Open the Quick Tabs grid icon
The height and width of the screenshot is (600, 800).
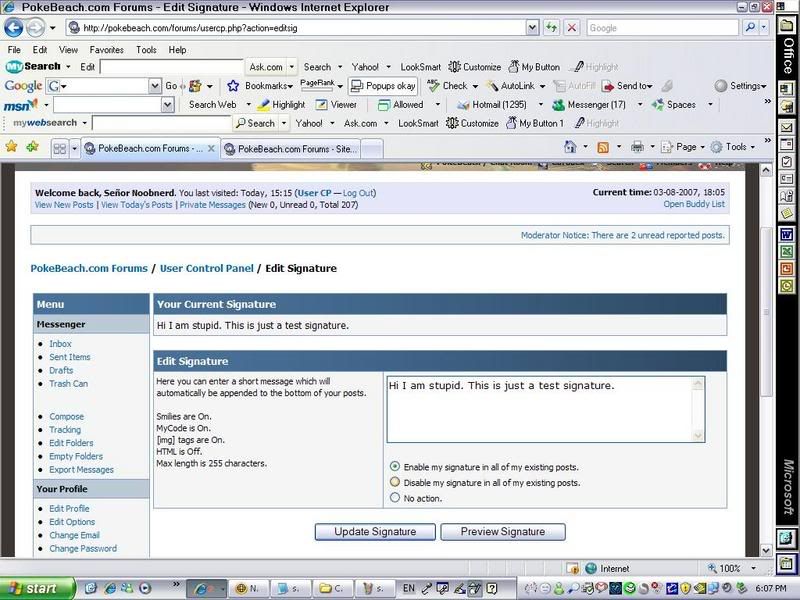pyautogui.click(x=60, y=148)
